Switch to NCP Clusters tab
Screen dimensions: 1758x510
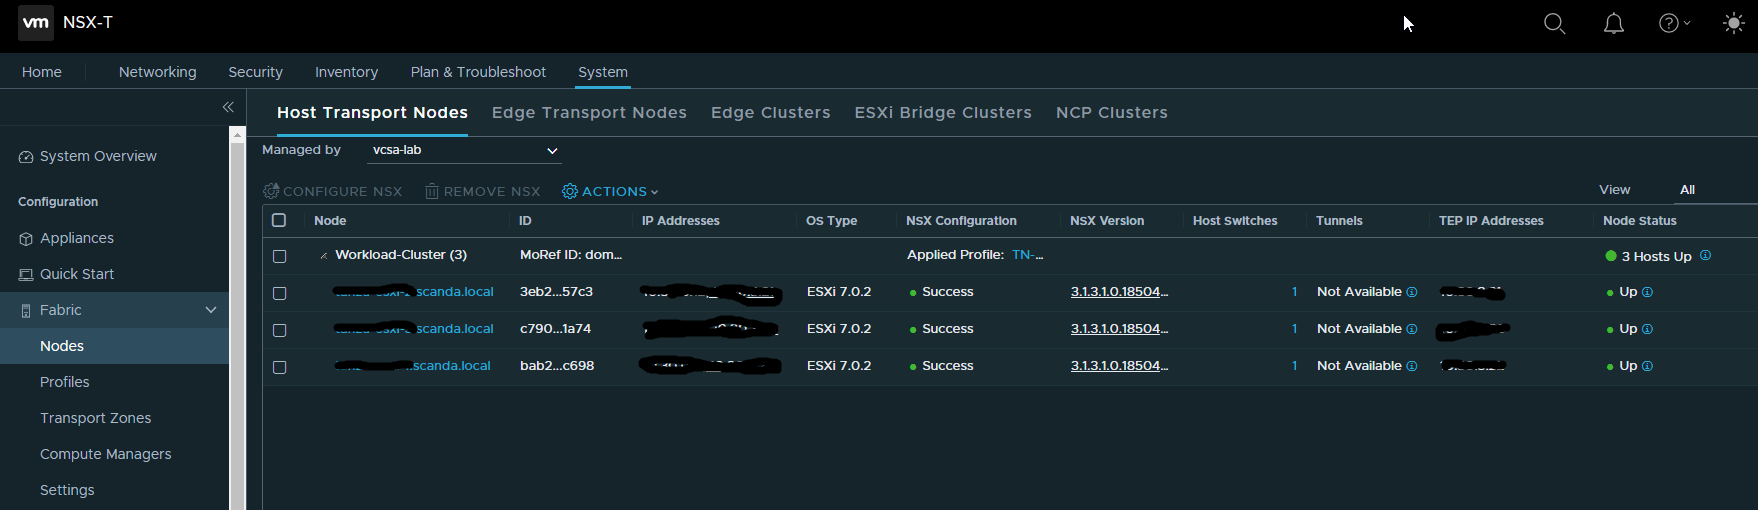coord(1112,112)
